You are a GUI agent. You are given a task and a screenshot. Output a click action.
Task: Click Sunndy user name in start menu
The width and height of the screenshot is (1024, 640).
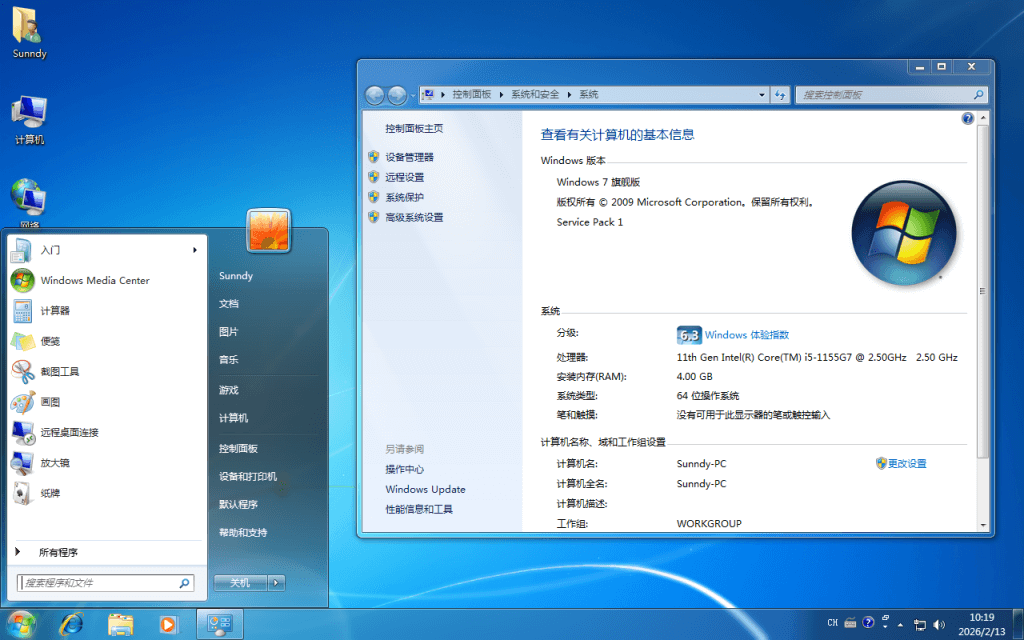tap(236, 276)
